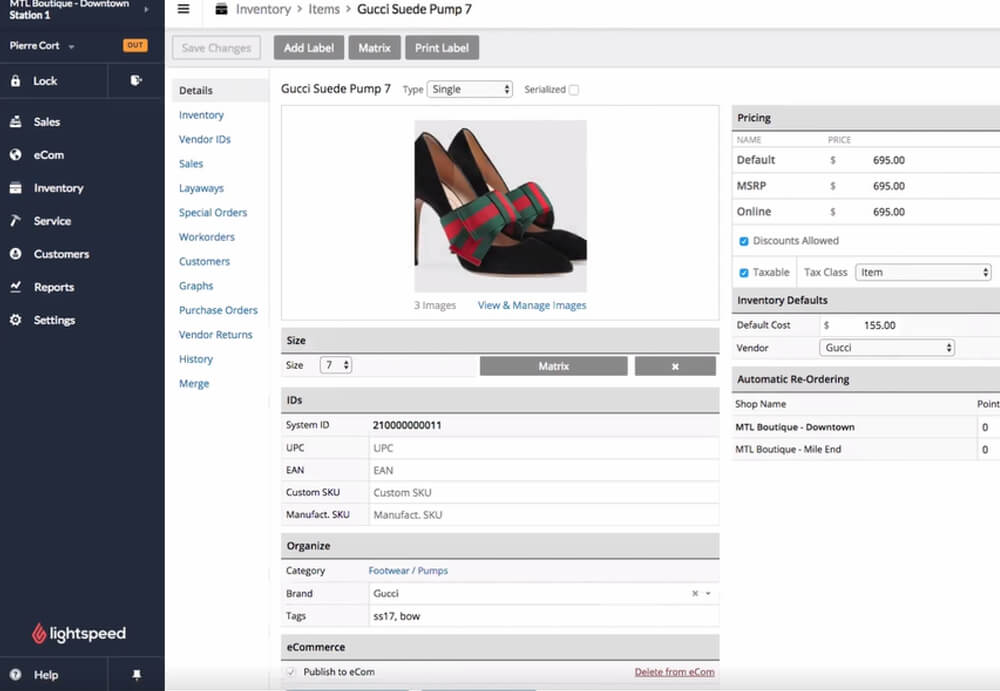Screen dimensions: 1000x691
Task: Uncheck Discounts Allowed
Action: point(744,241)
